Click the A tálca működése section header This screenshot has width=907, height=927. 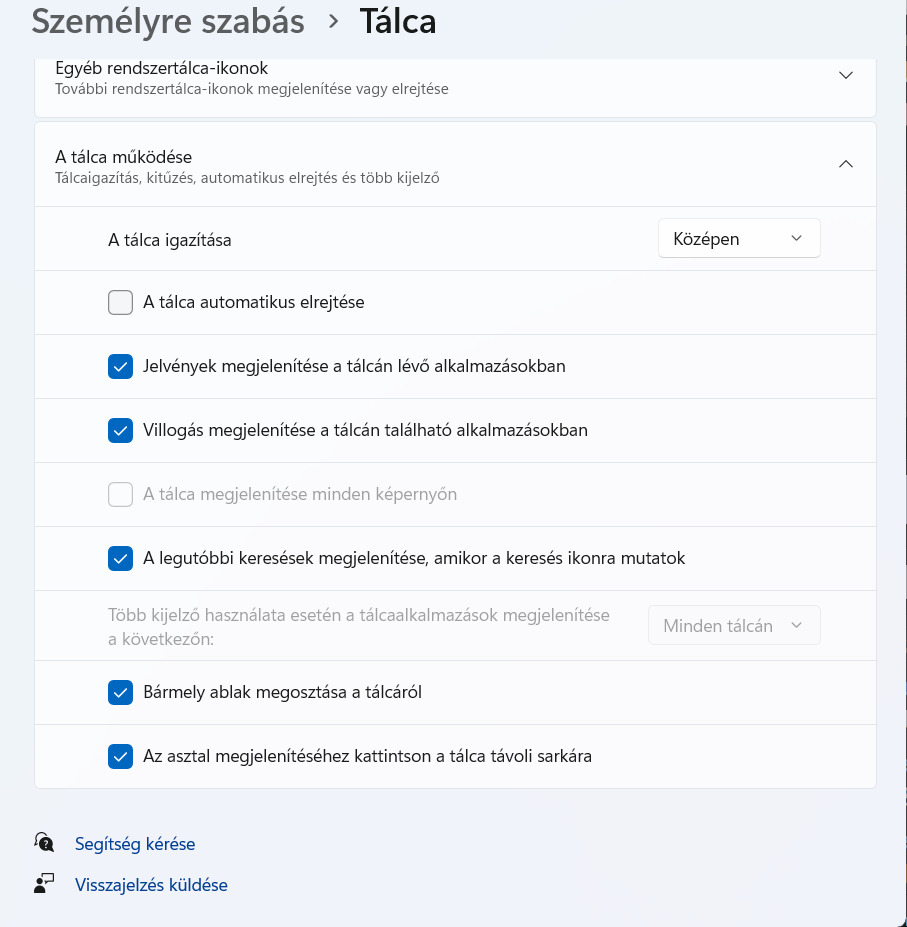pos(455,164)
